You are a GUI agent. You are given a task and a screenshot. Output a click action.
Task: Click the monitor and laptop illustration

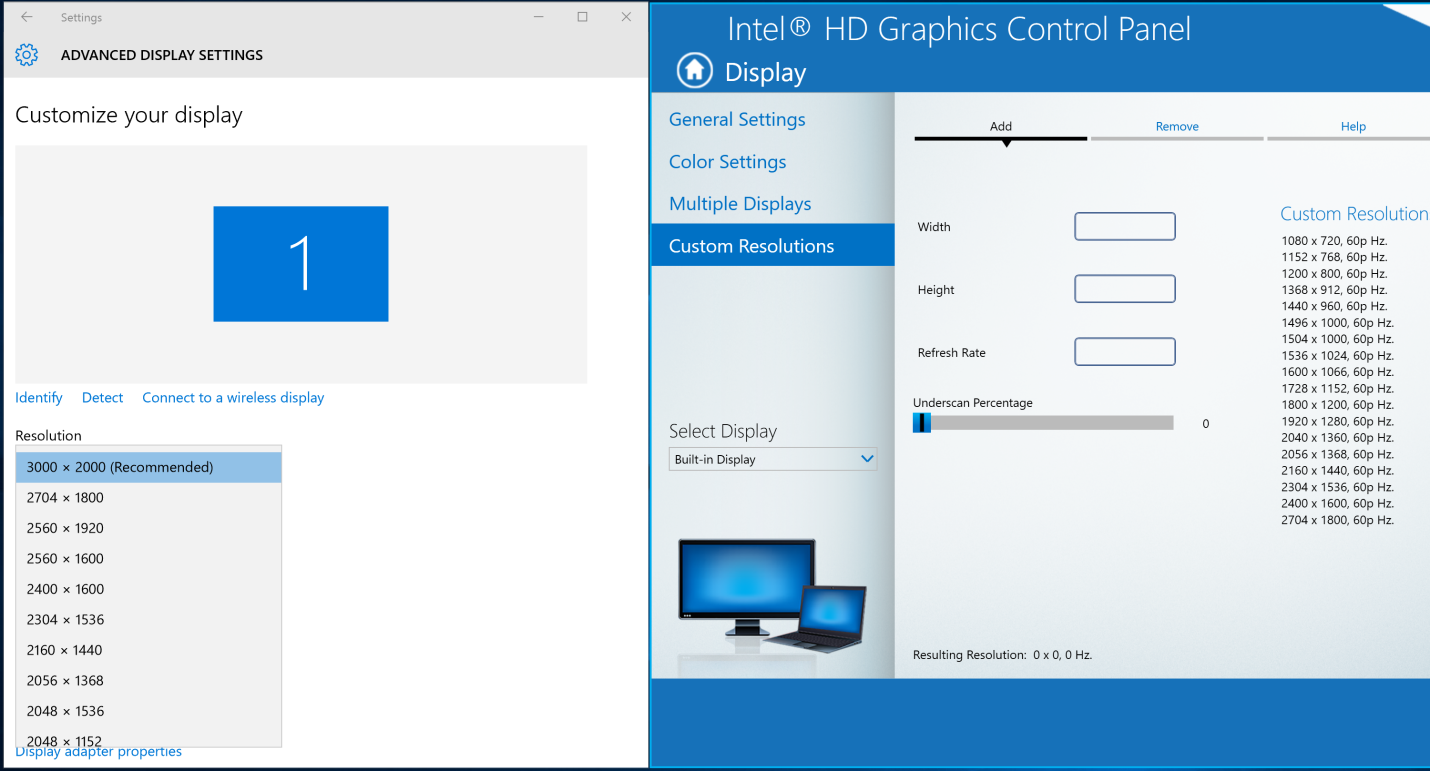(x=772, y=593)
